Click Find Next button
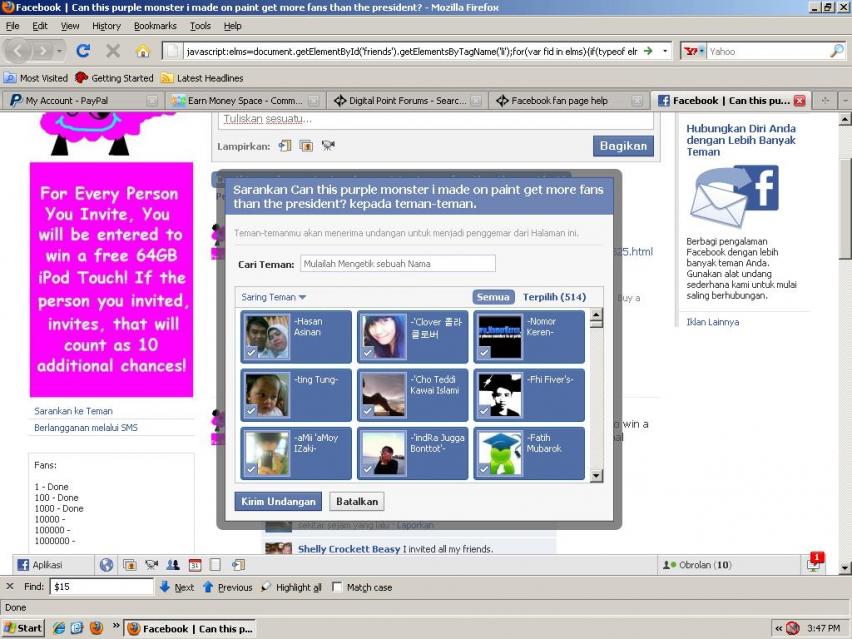The width and height of the screenshot is (852, 639). (x=177, y=587)
